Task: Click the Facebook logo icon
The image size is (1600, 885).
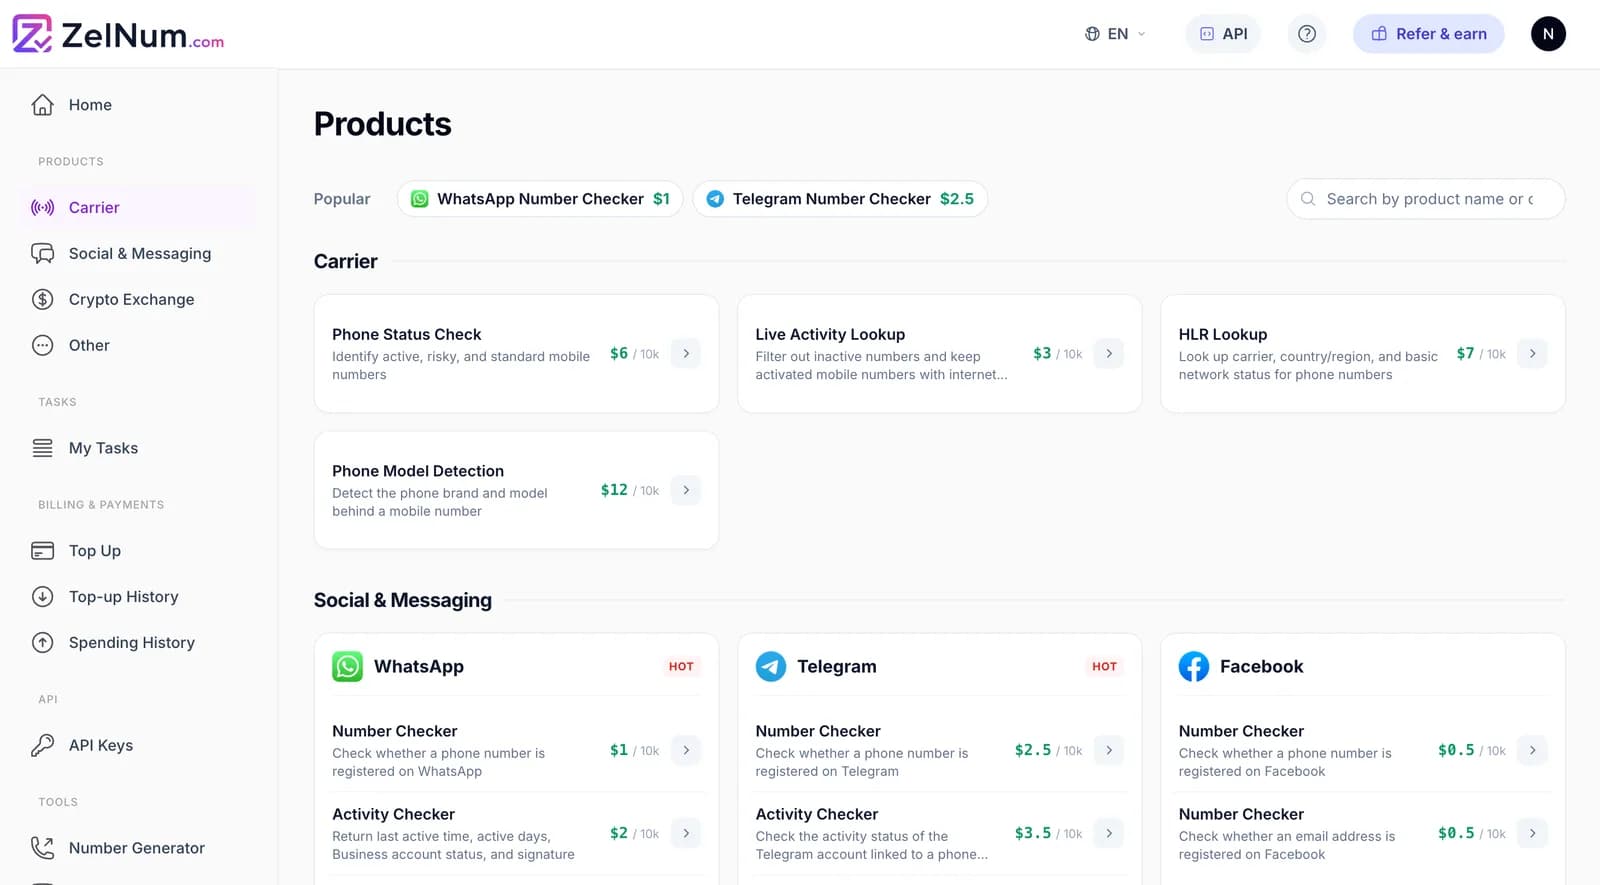Action: point(1193,666)
